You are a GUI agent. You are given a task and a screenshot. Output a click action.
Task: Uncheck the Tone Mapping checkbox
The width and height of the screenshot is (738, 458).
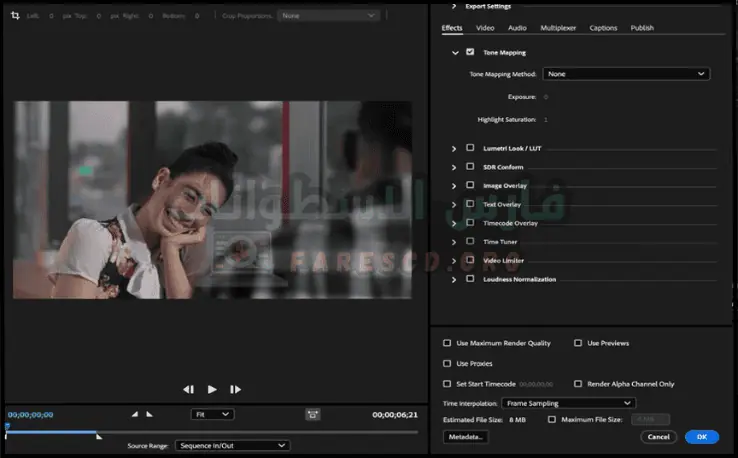click(470, 52)
